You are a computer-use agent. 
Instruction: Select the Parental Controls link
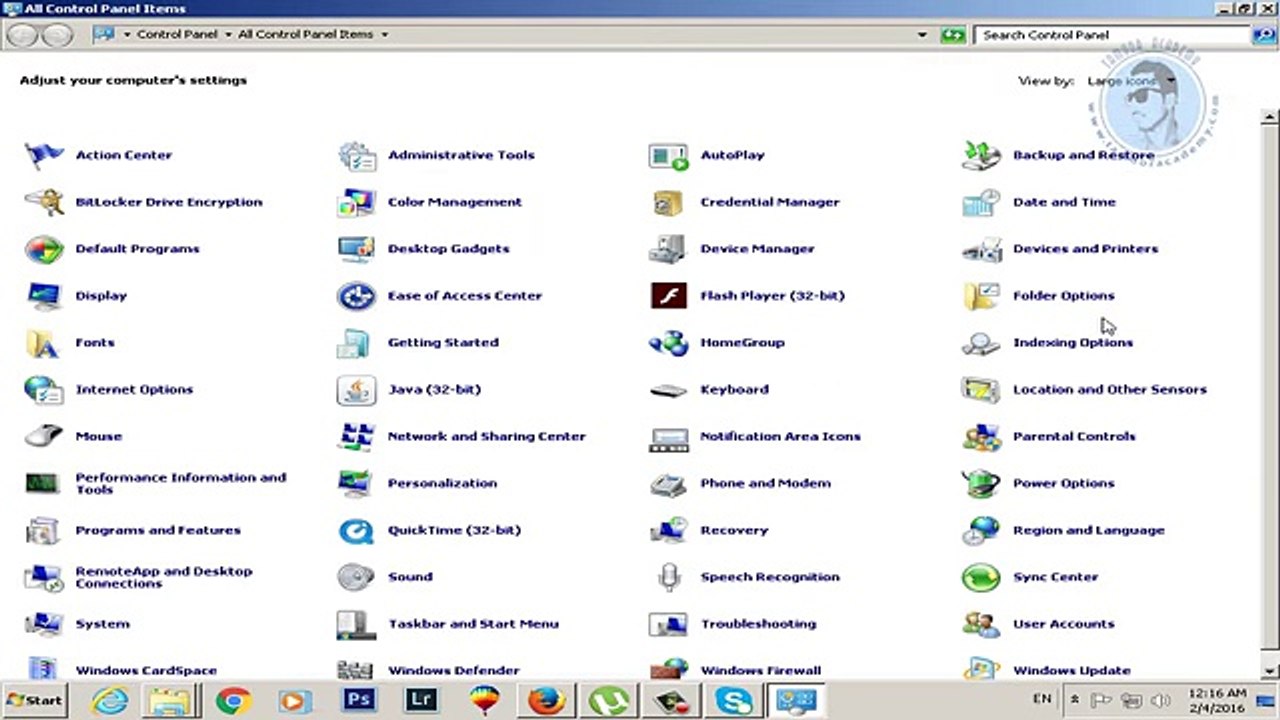coord(1074,436)
